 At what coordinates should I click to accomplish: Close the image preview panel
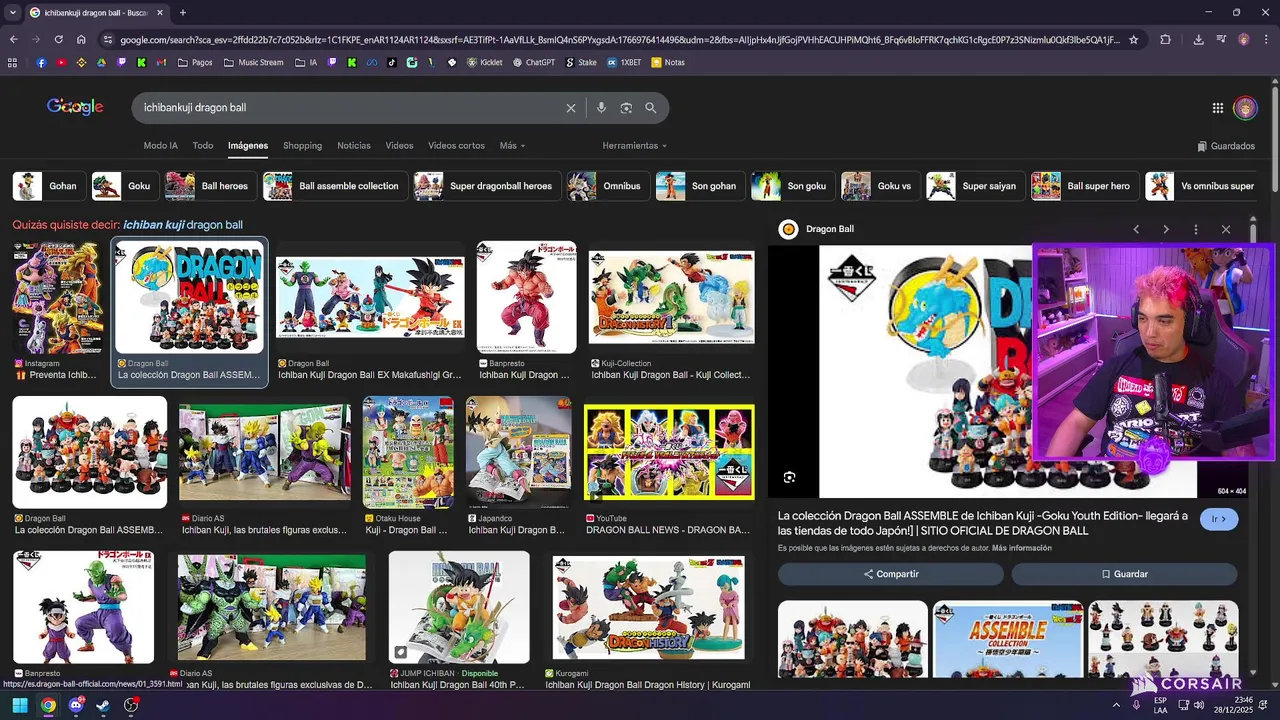[1226, 229]
